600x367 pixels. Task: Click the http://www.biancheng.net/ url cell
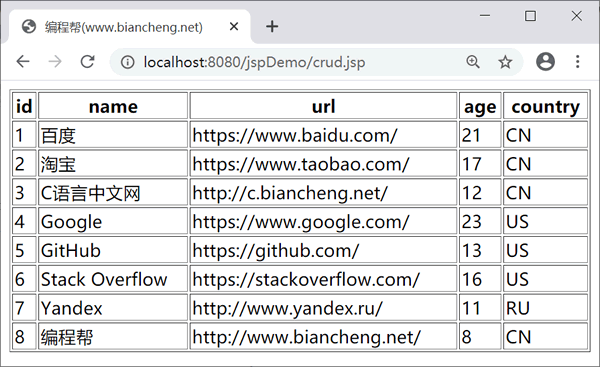pyautogui.click(x=323, y=336)
